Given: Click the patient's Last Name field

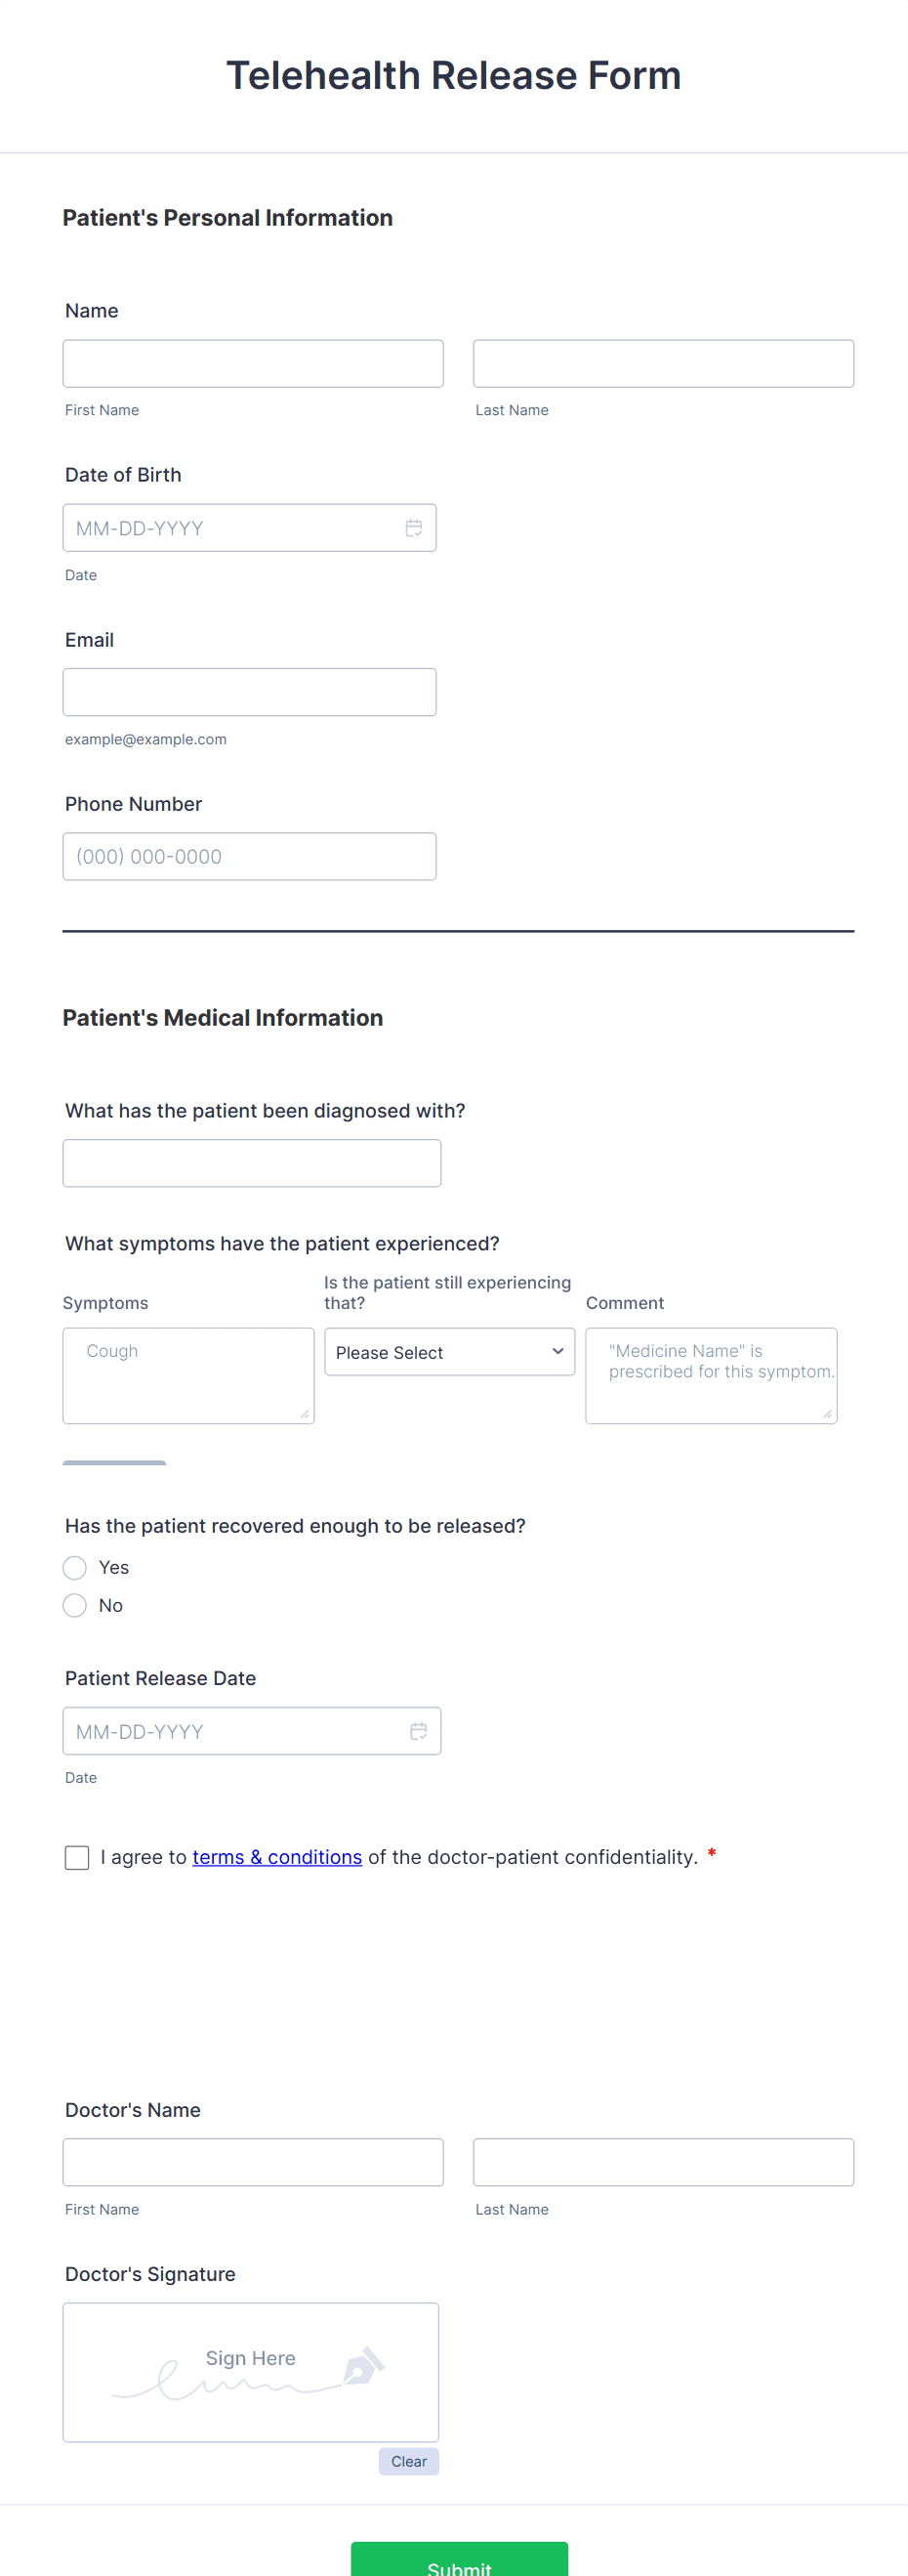Looking at the screenshot, I should pyautogui.click(x=663, y=363).
